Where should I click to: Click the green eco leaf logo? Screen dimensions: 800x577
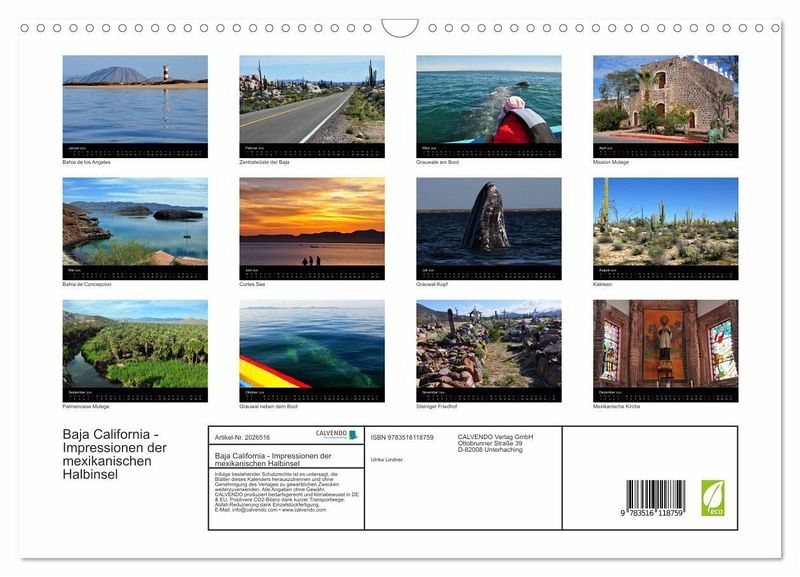click(x=712, y=497)
